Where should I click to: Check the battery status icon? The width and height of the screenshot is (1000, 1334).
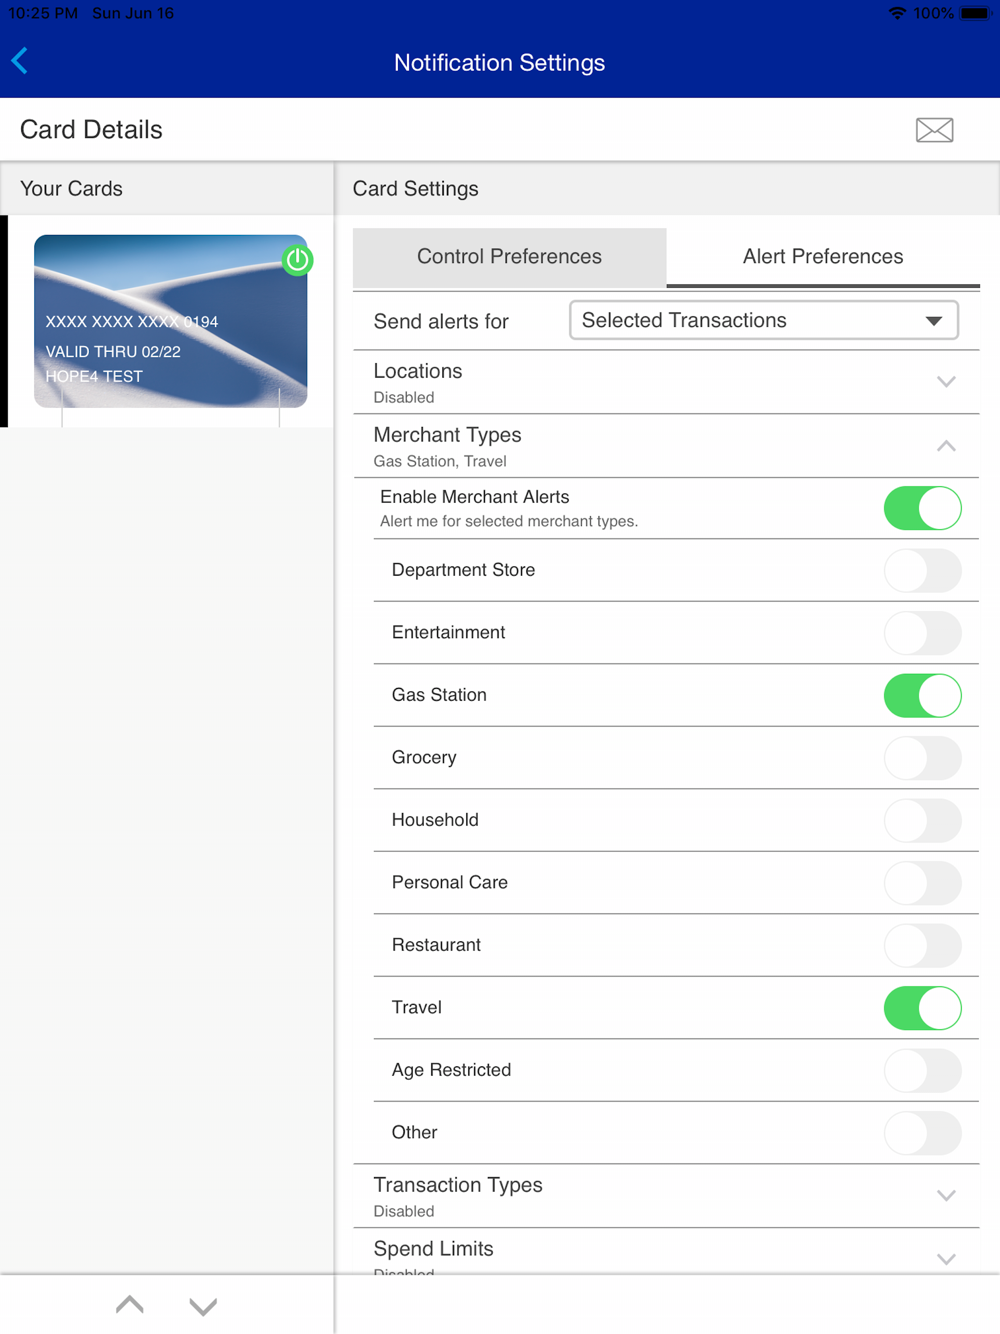(x=974, y=13)
